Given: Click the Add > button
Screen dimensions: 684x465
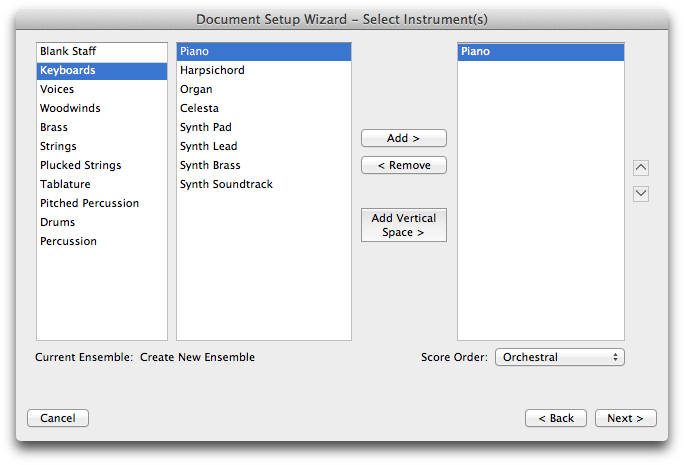Looking at the screenshot, I should click(x=404, y=138).
